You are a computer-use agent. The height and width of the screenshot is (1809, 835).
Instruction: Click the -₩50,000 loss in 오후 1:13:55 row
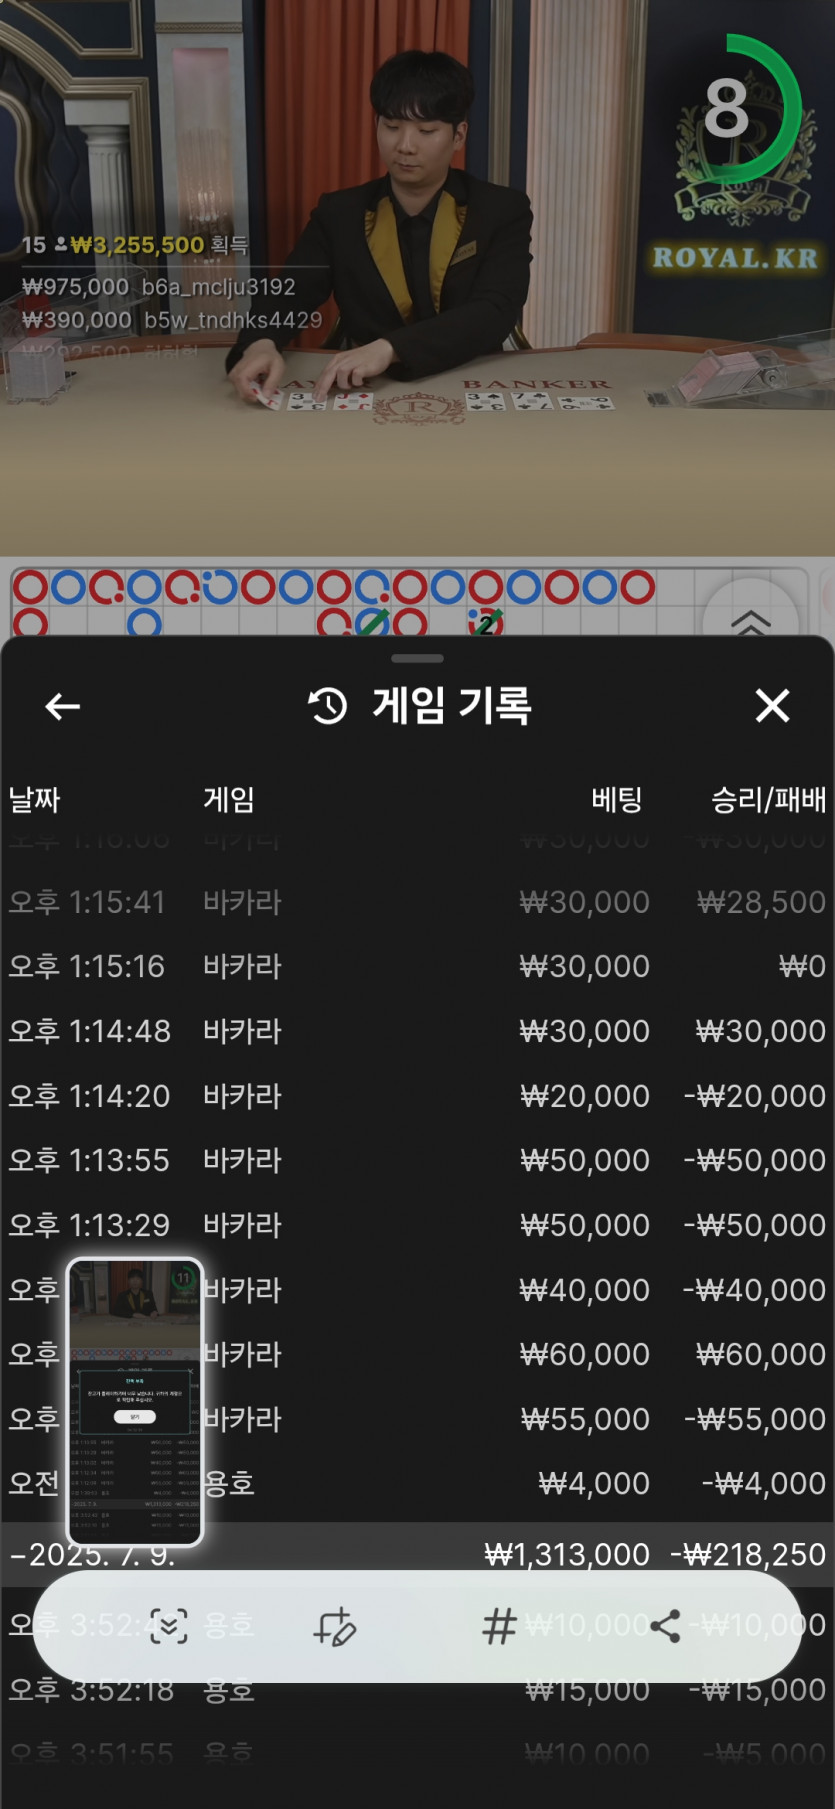click(x=755, y=1161)
